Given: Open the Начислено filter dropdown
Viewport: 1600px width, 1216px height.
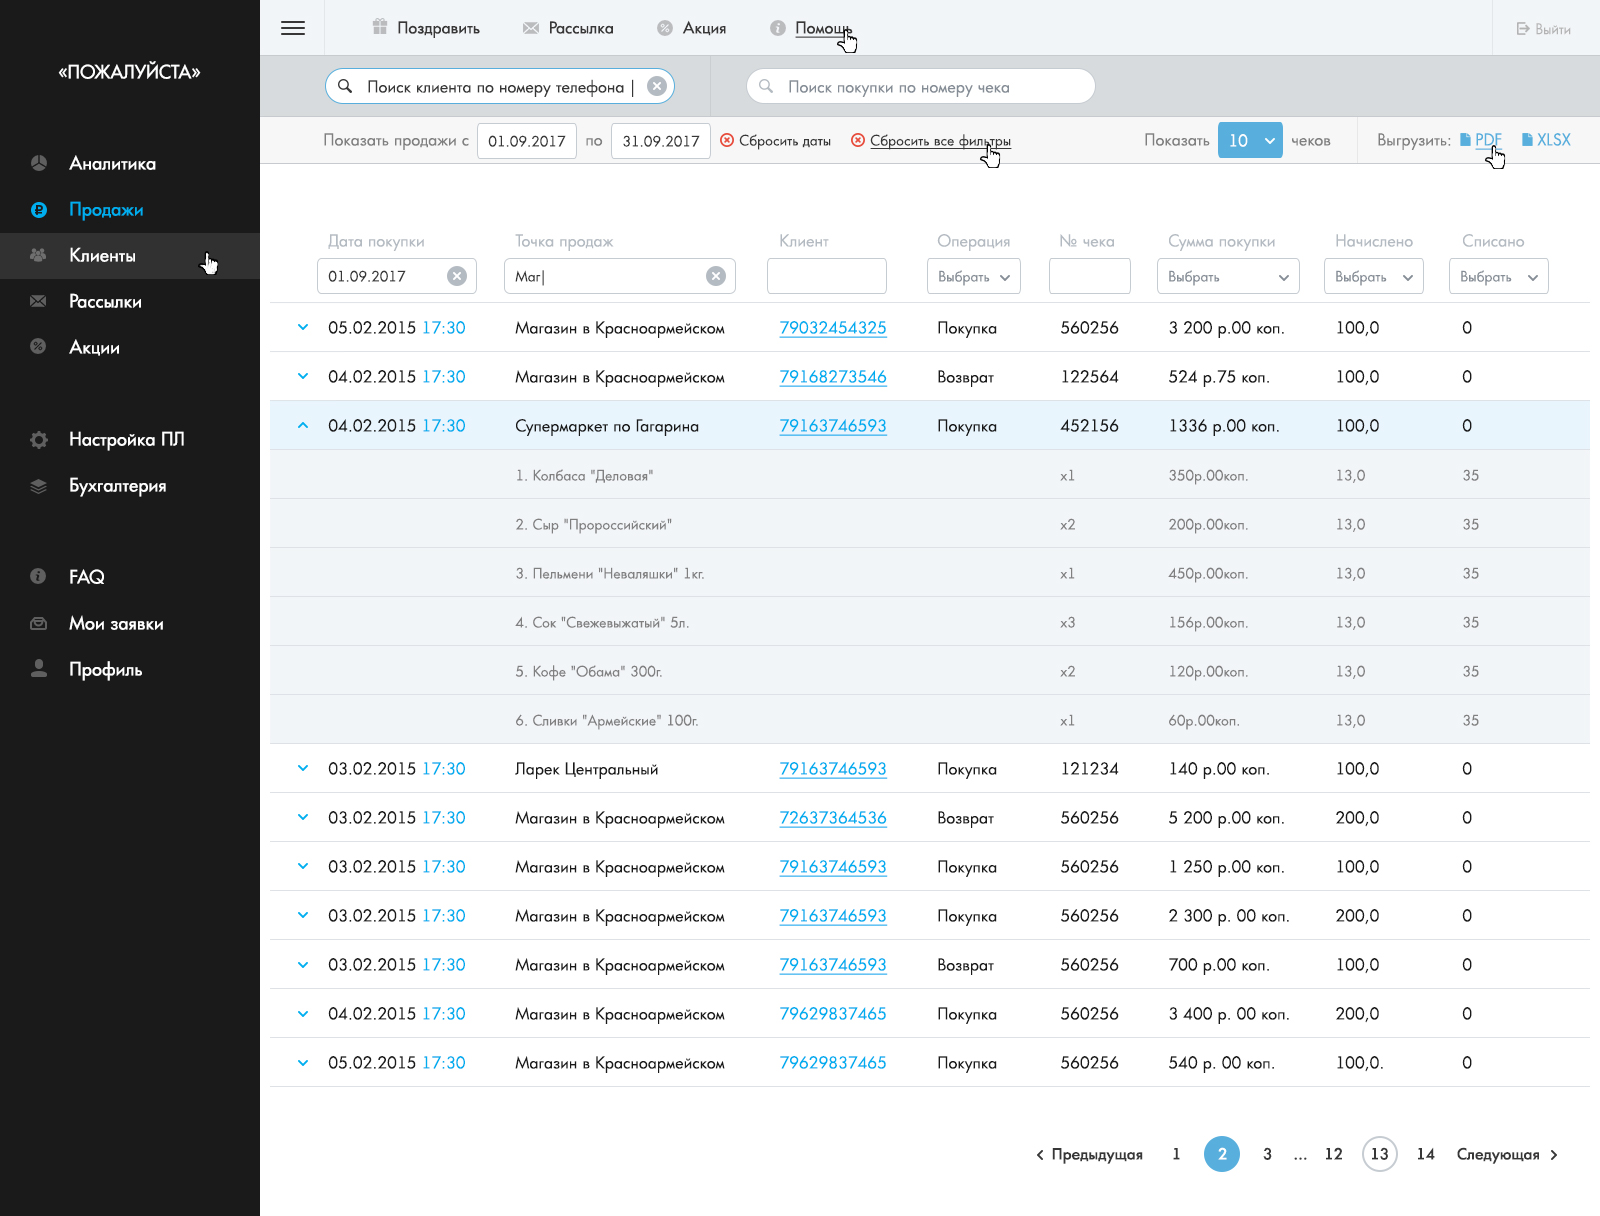Looking at the screenshot, I should pyautogui.click(x=1374, y=276).
